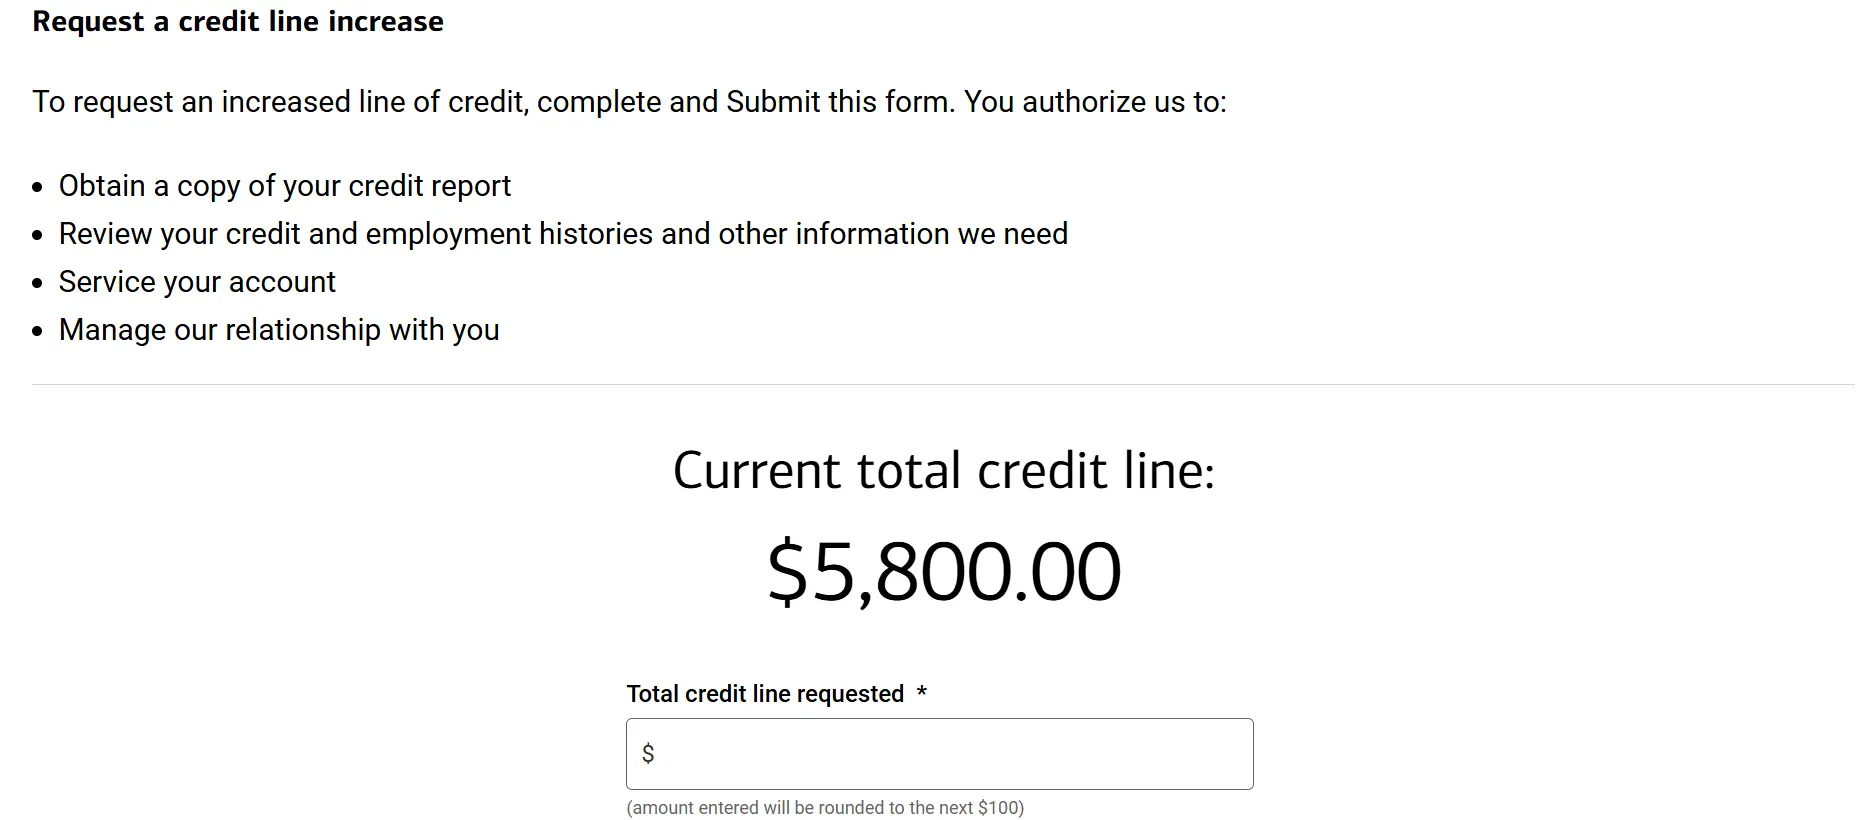Screen dimensions: 1873x820
Task: Click the bullet dot before "Manage our relationship"
Action: point(38,332)
